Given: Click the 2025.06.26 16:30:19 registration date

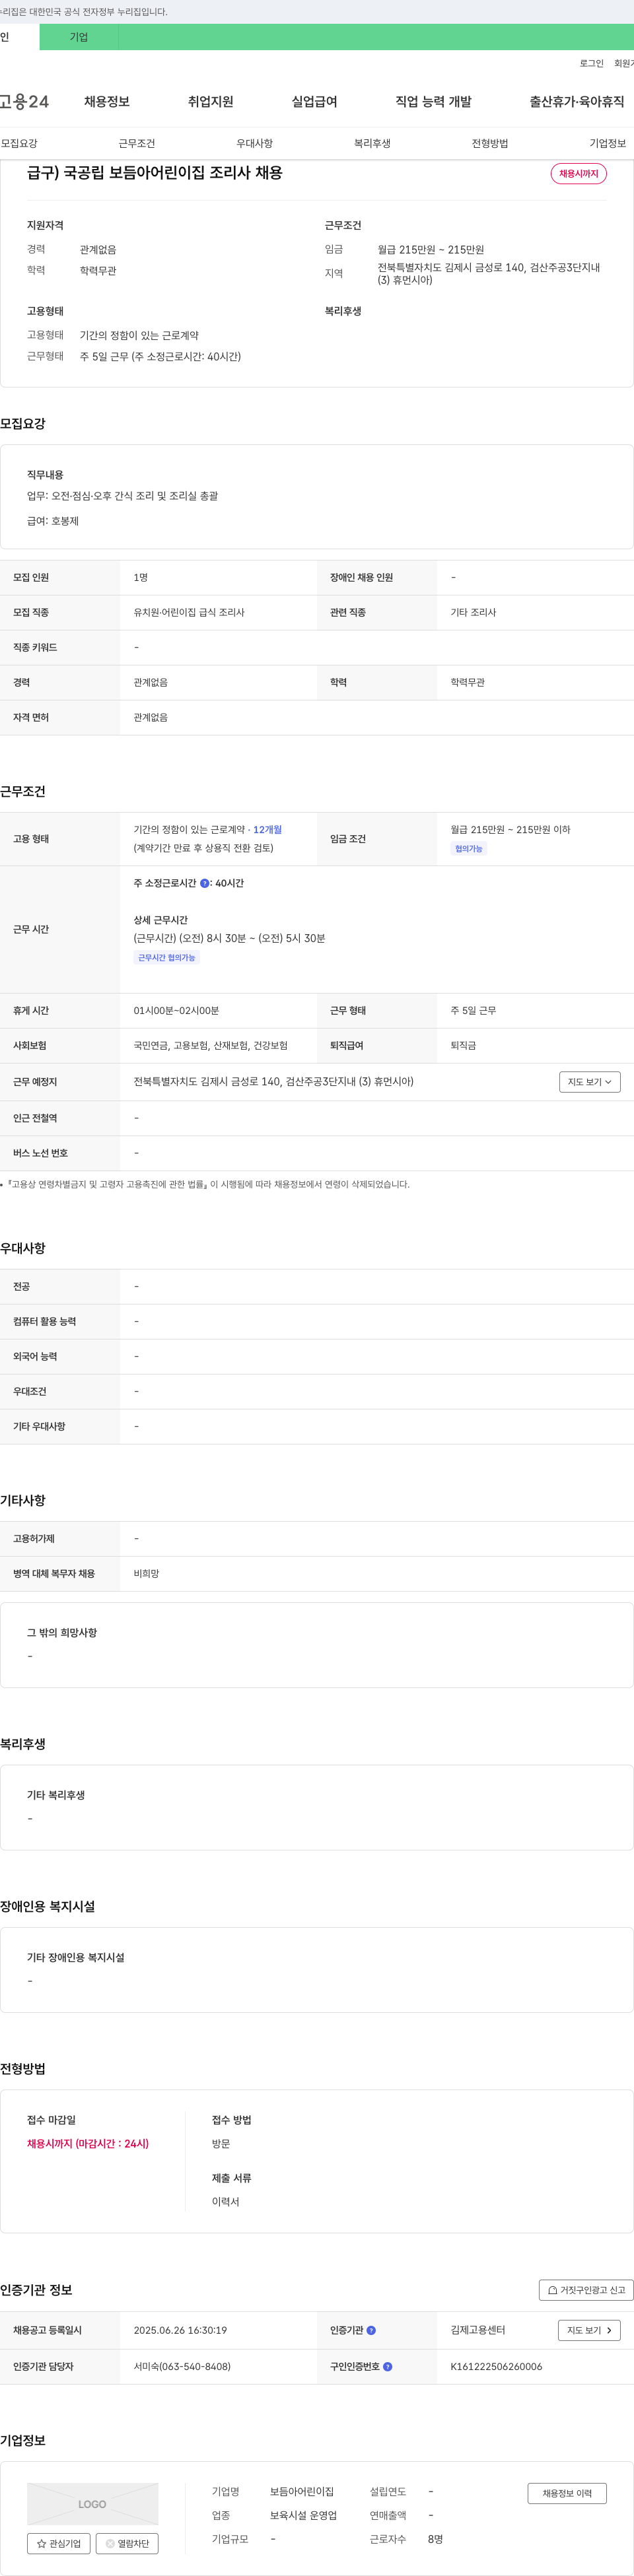Looking at the screenshot, I should click(180, 2330).
